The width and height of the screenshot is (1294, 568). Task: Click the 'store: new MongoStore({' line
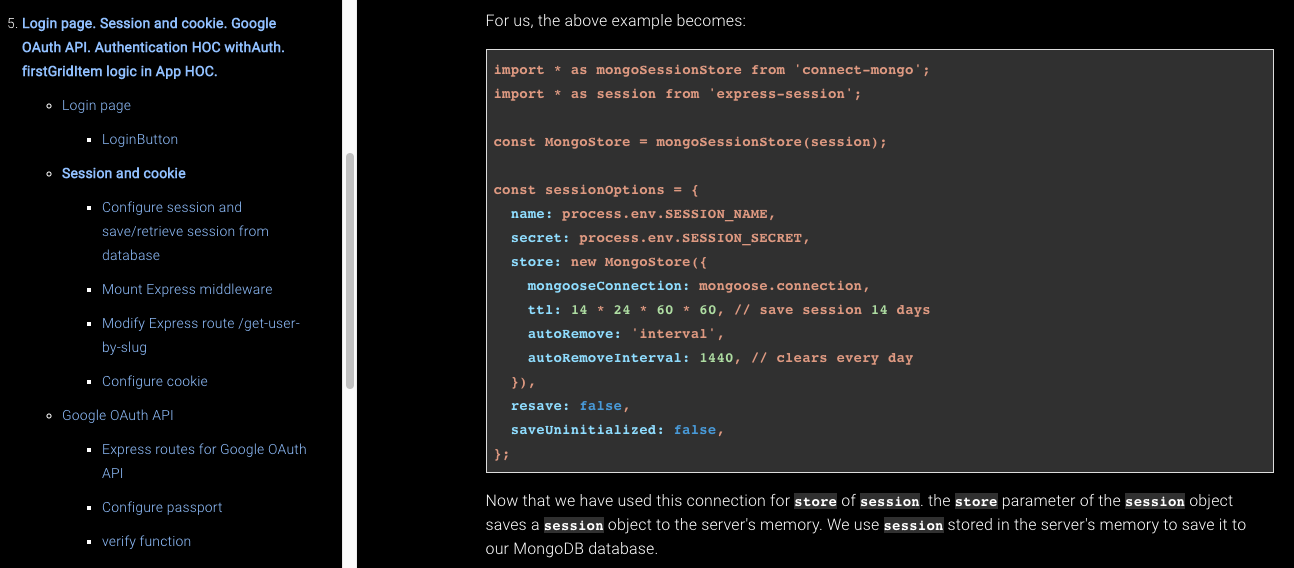pyautogui.click(x=609, y=262)
